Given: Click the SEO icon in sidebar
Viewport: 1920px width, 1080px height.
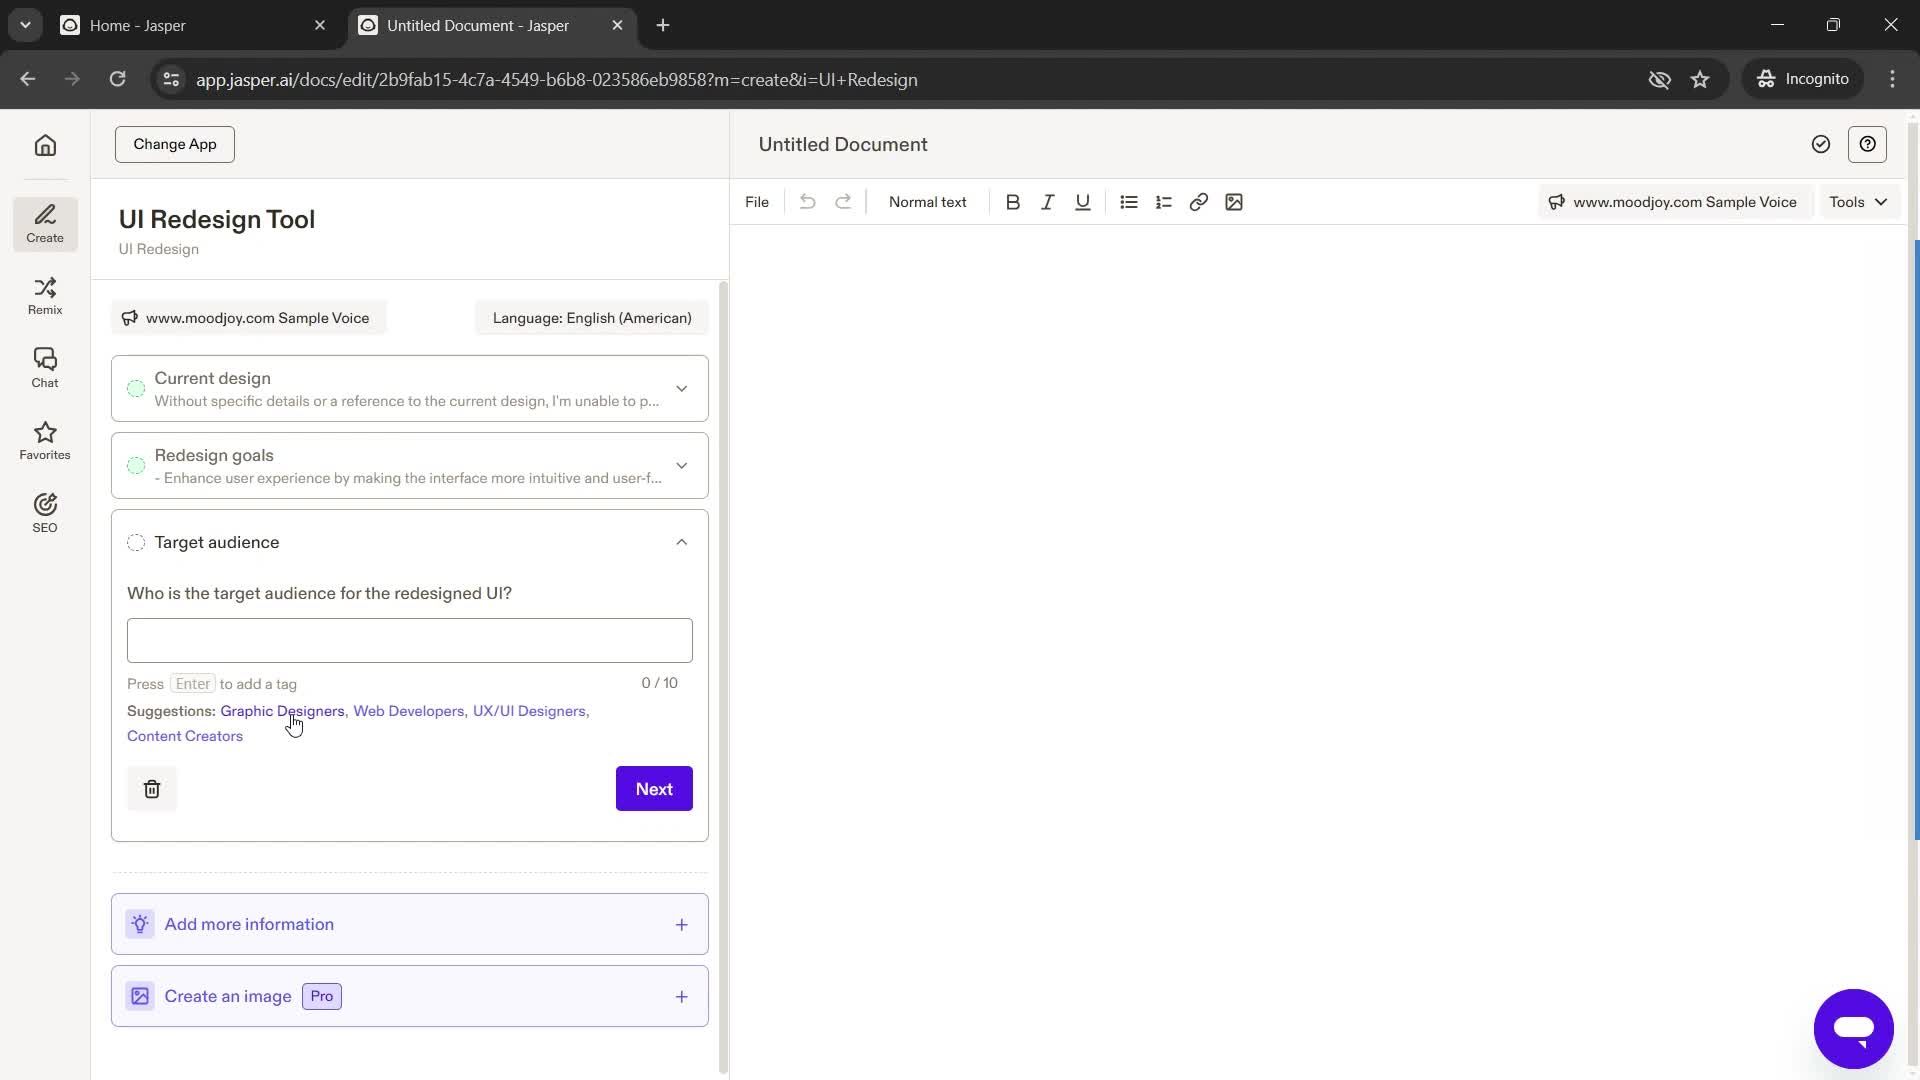Looking at the screenshot, I should [45, 512].
